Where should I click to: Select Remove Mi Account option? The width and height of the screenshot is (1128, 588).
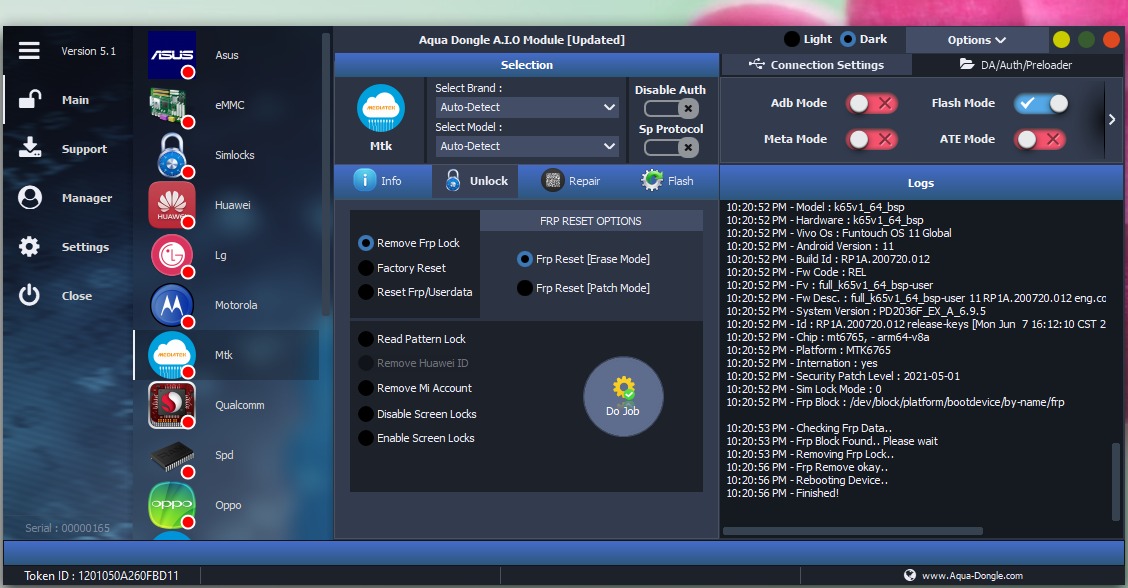pos(415,388)
